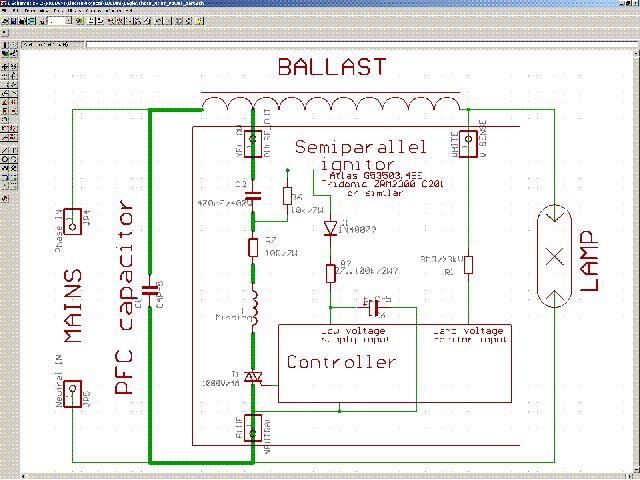Click the LAMP label text
Image resolution: width=640 pixels, height=480 pixels.
(589, 261)
